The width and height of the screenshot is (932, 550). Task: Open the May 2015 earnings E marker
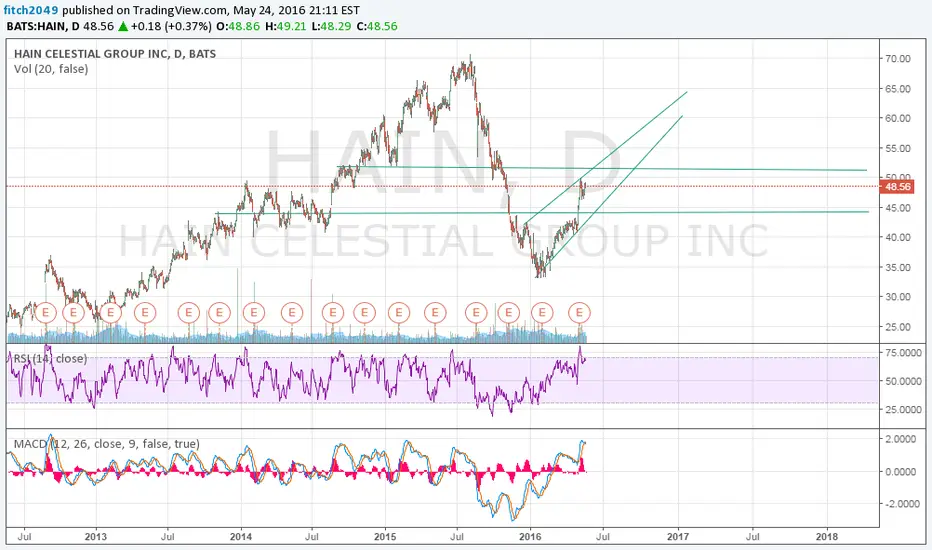(435, 312)
